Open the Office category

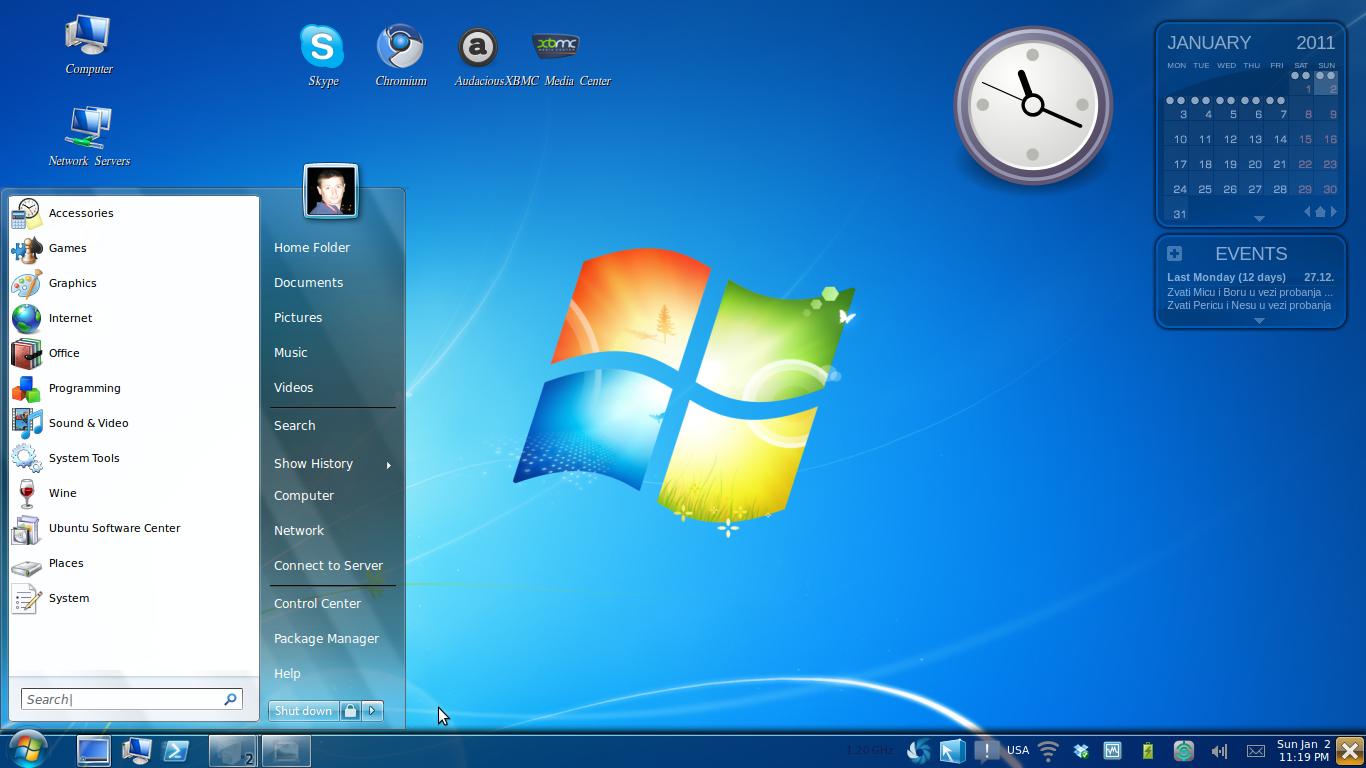point(133,353)
